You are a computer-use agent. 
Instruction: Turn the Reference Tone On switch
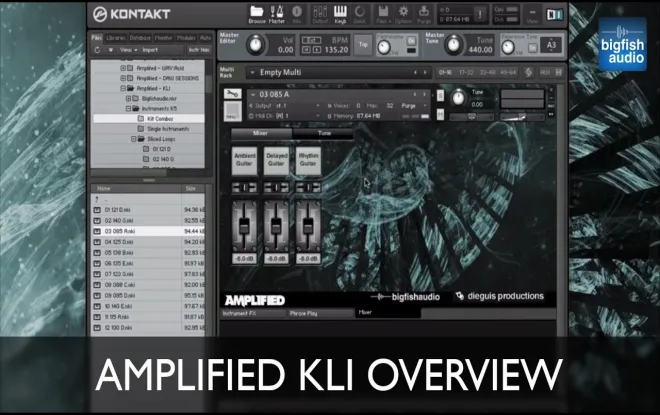[532, 48]
